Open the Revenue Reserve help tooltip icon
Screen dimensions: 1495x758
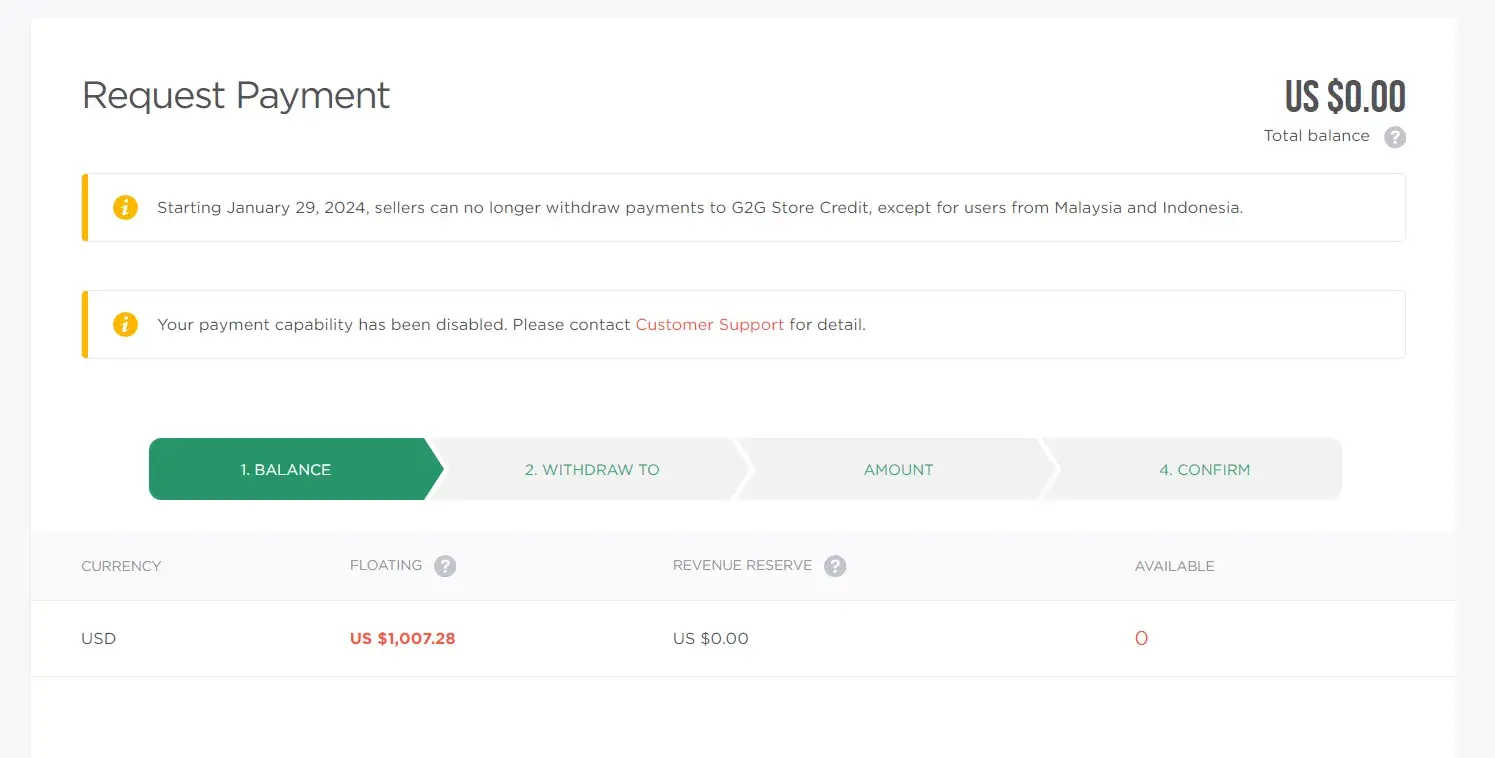835,566
